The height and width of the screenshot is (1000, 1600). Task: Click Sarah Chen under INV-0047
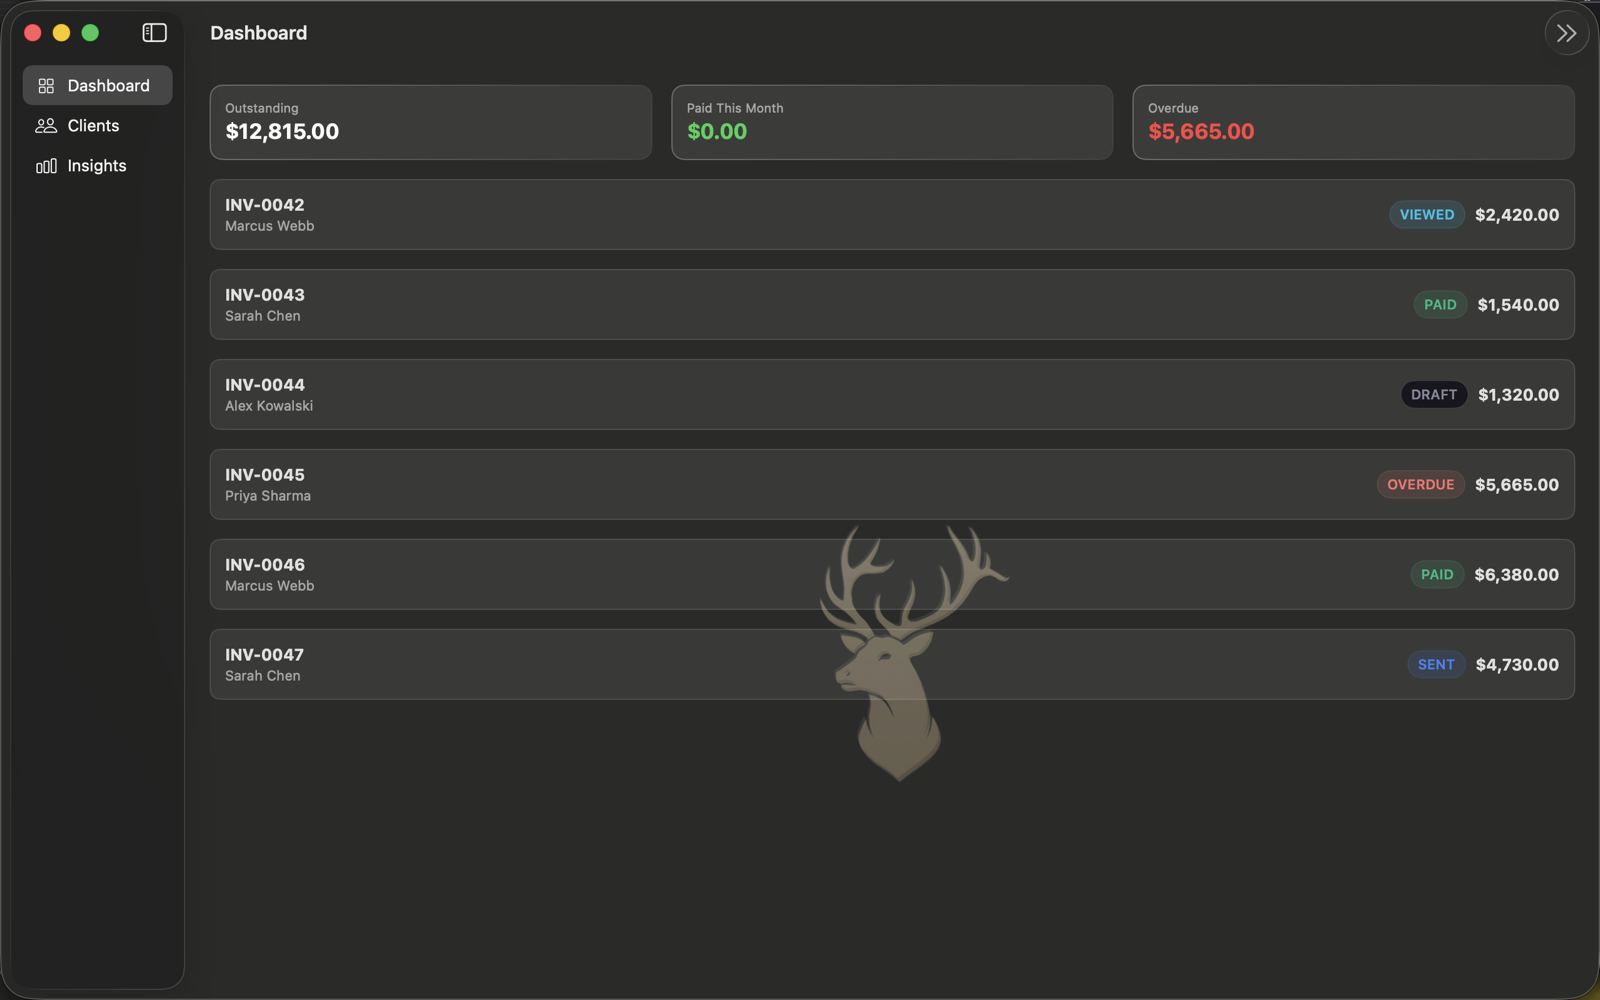point(263,676)
